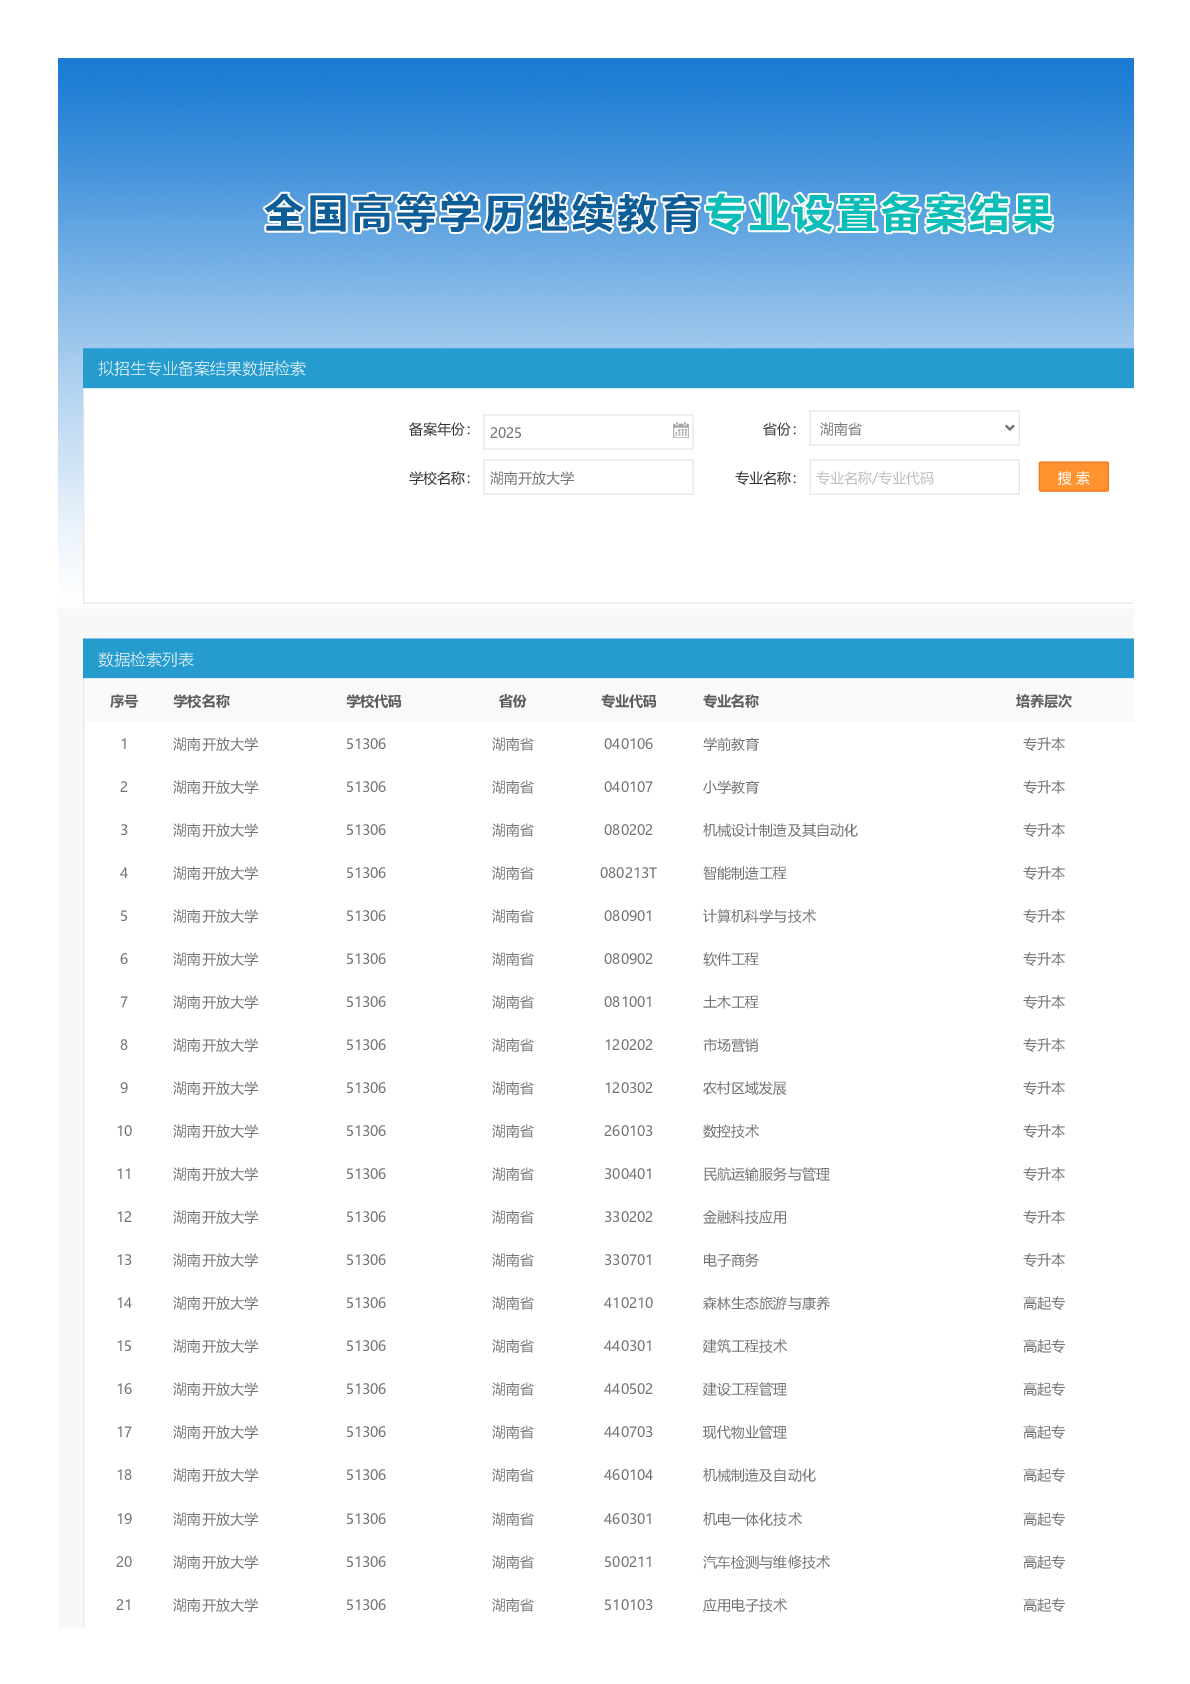Click into the 专业名称 major name field

913,478
